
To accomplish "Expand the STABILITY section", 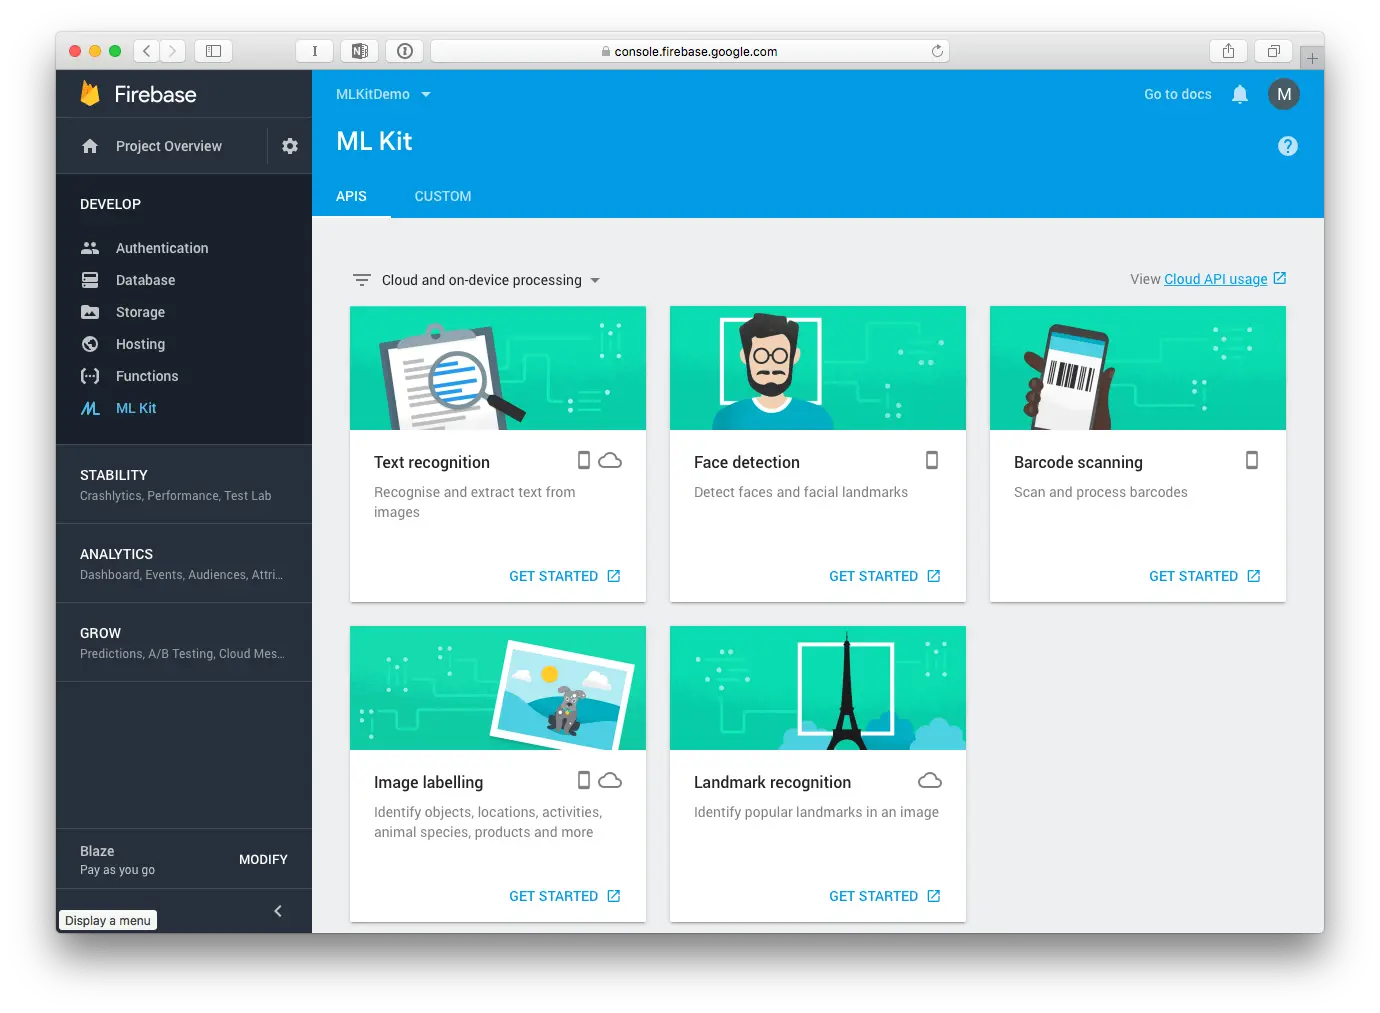I will click(184, 484).
